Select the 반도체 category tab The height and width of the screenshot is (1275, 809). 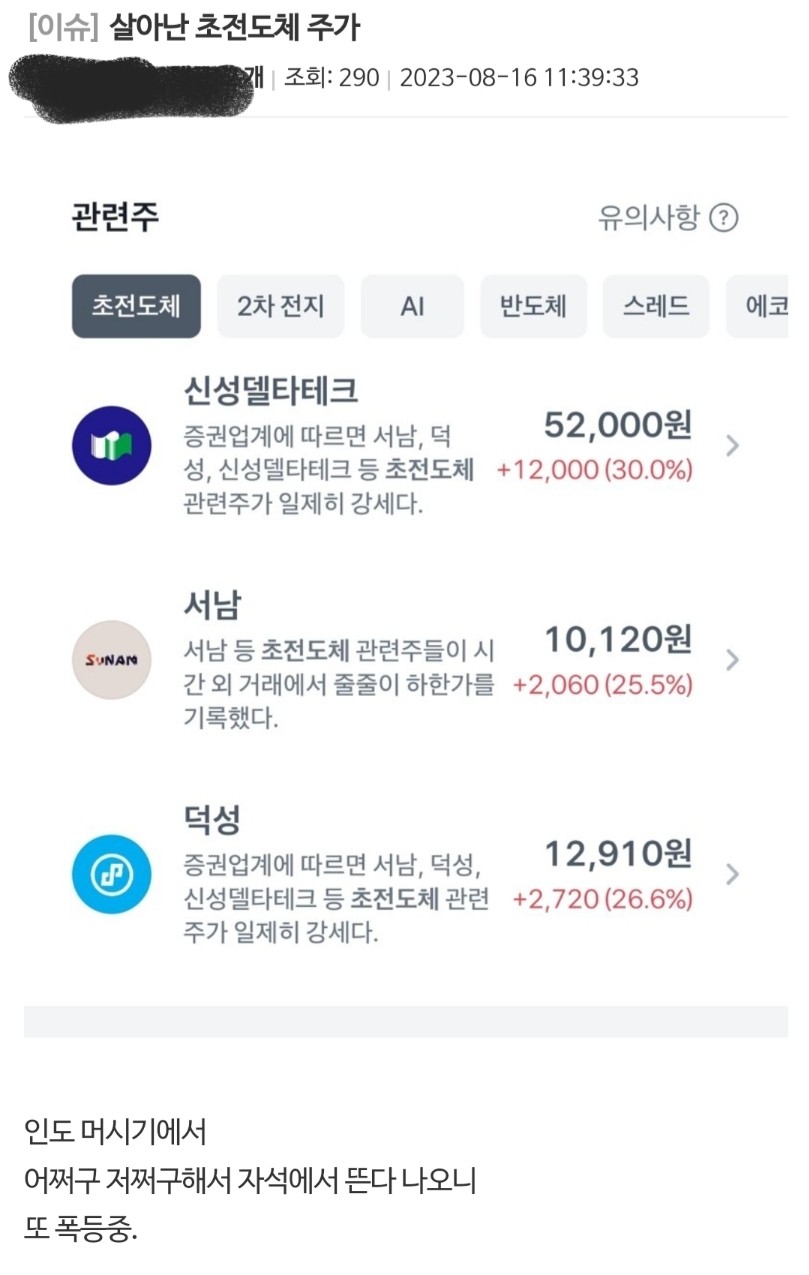point(533,306)
